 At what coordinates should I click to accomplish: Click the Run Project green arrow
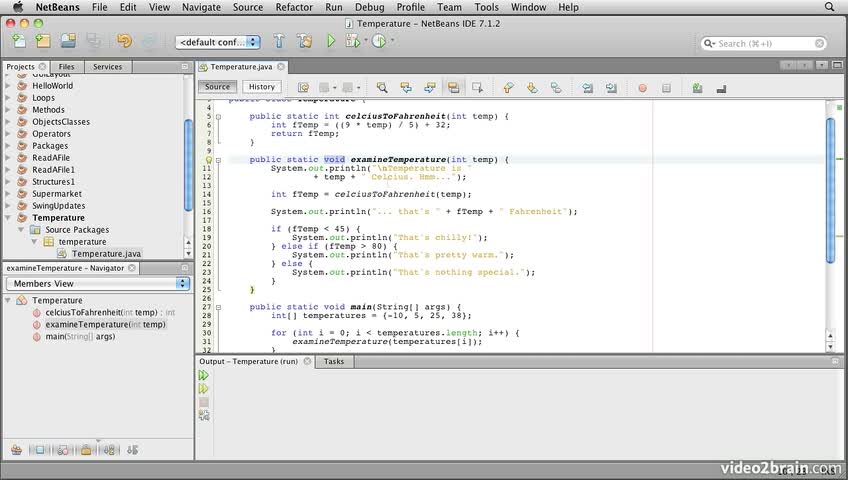[330, 41]
